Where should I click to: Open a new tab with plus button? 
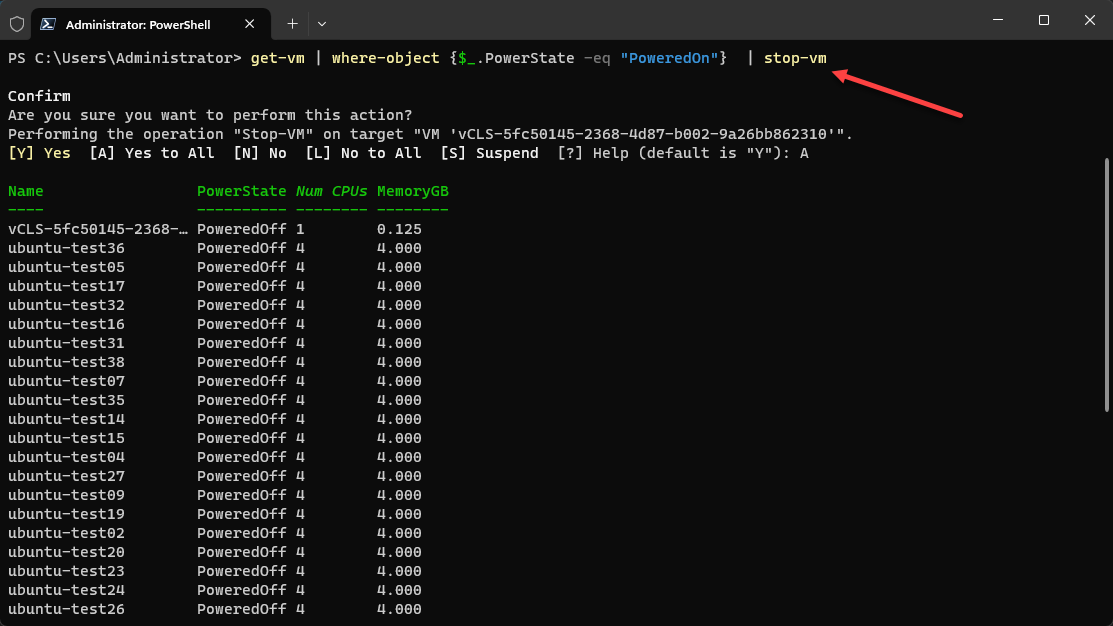[293, 23]
